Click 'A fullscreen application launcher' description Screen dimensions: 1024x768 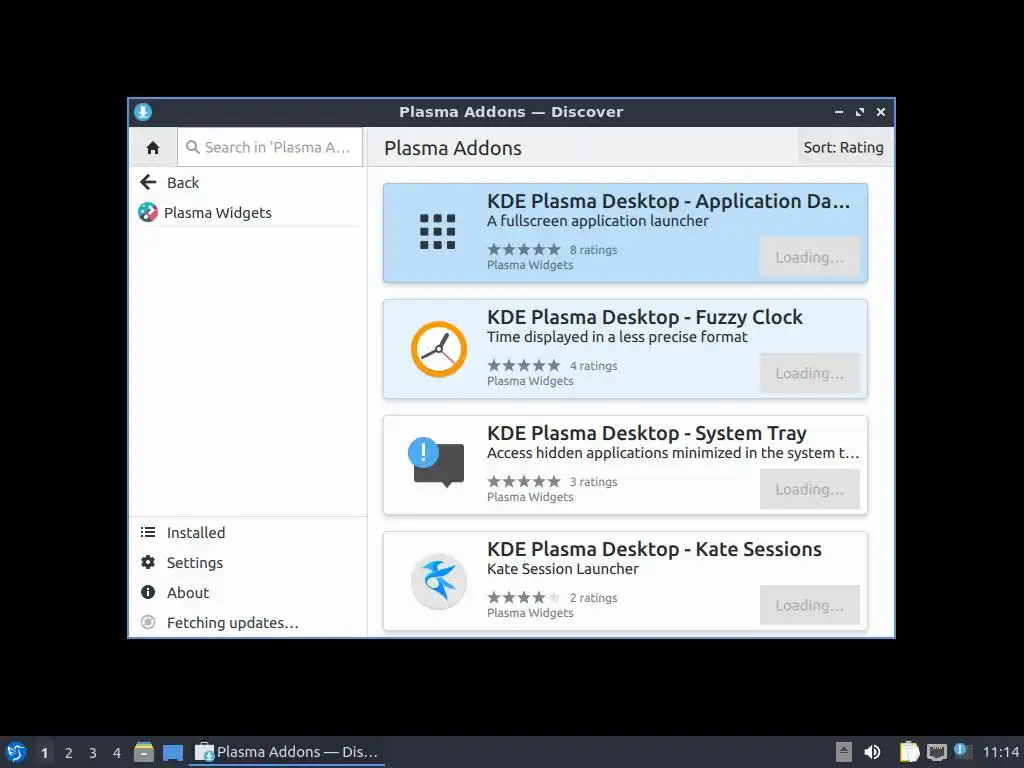[598, 221]
